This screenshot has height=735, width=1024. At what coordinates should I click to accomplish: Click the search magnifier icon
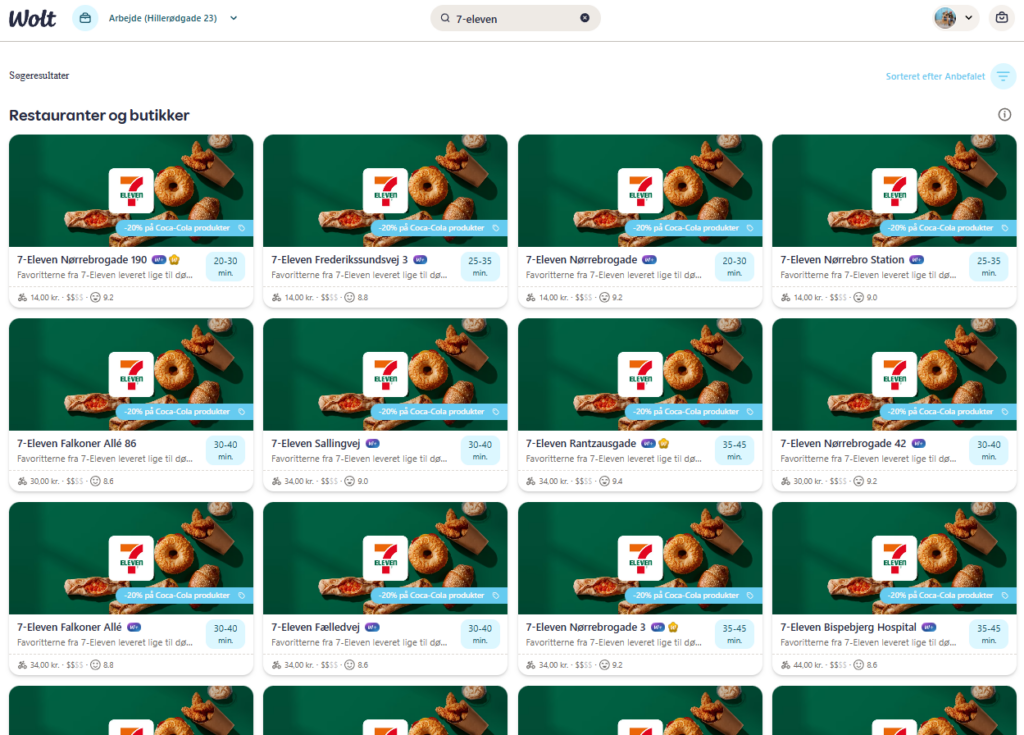coord(445,18)
